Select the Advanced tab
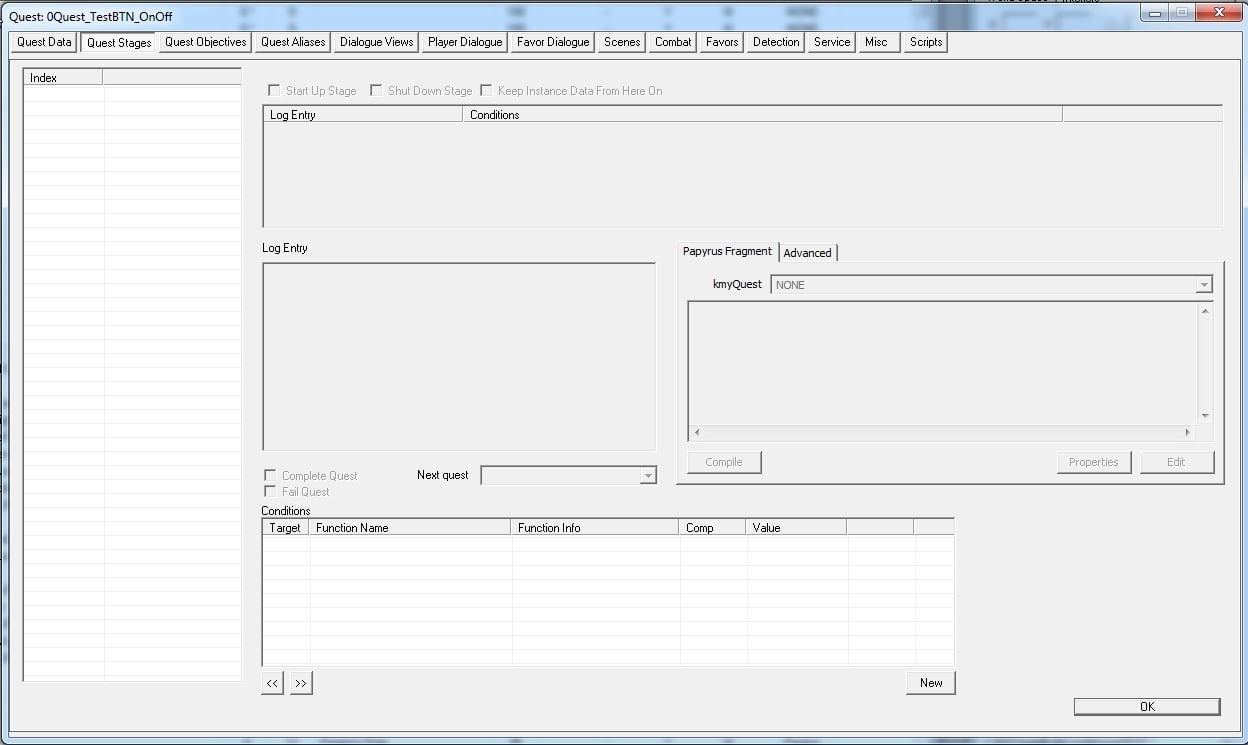1248x745 pixels. coord(807,253)
